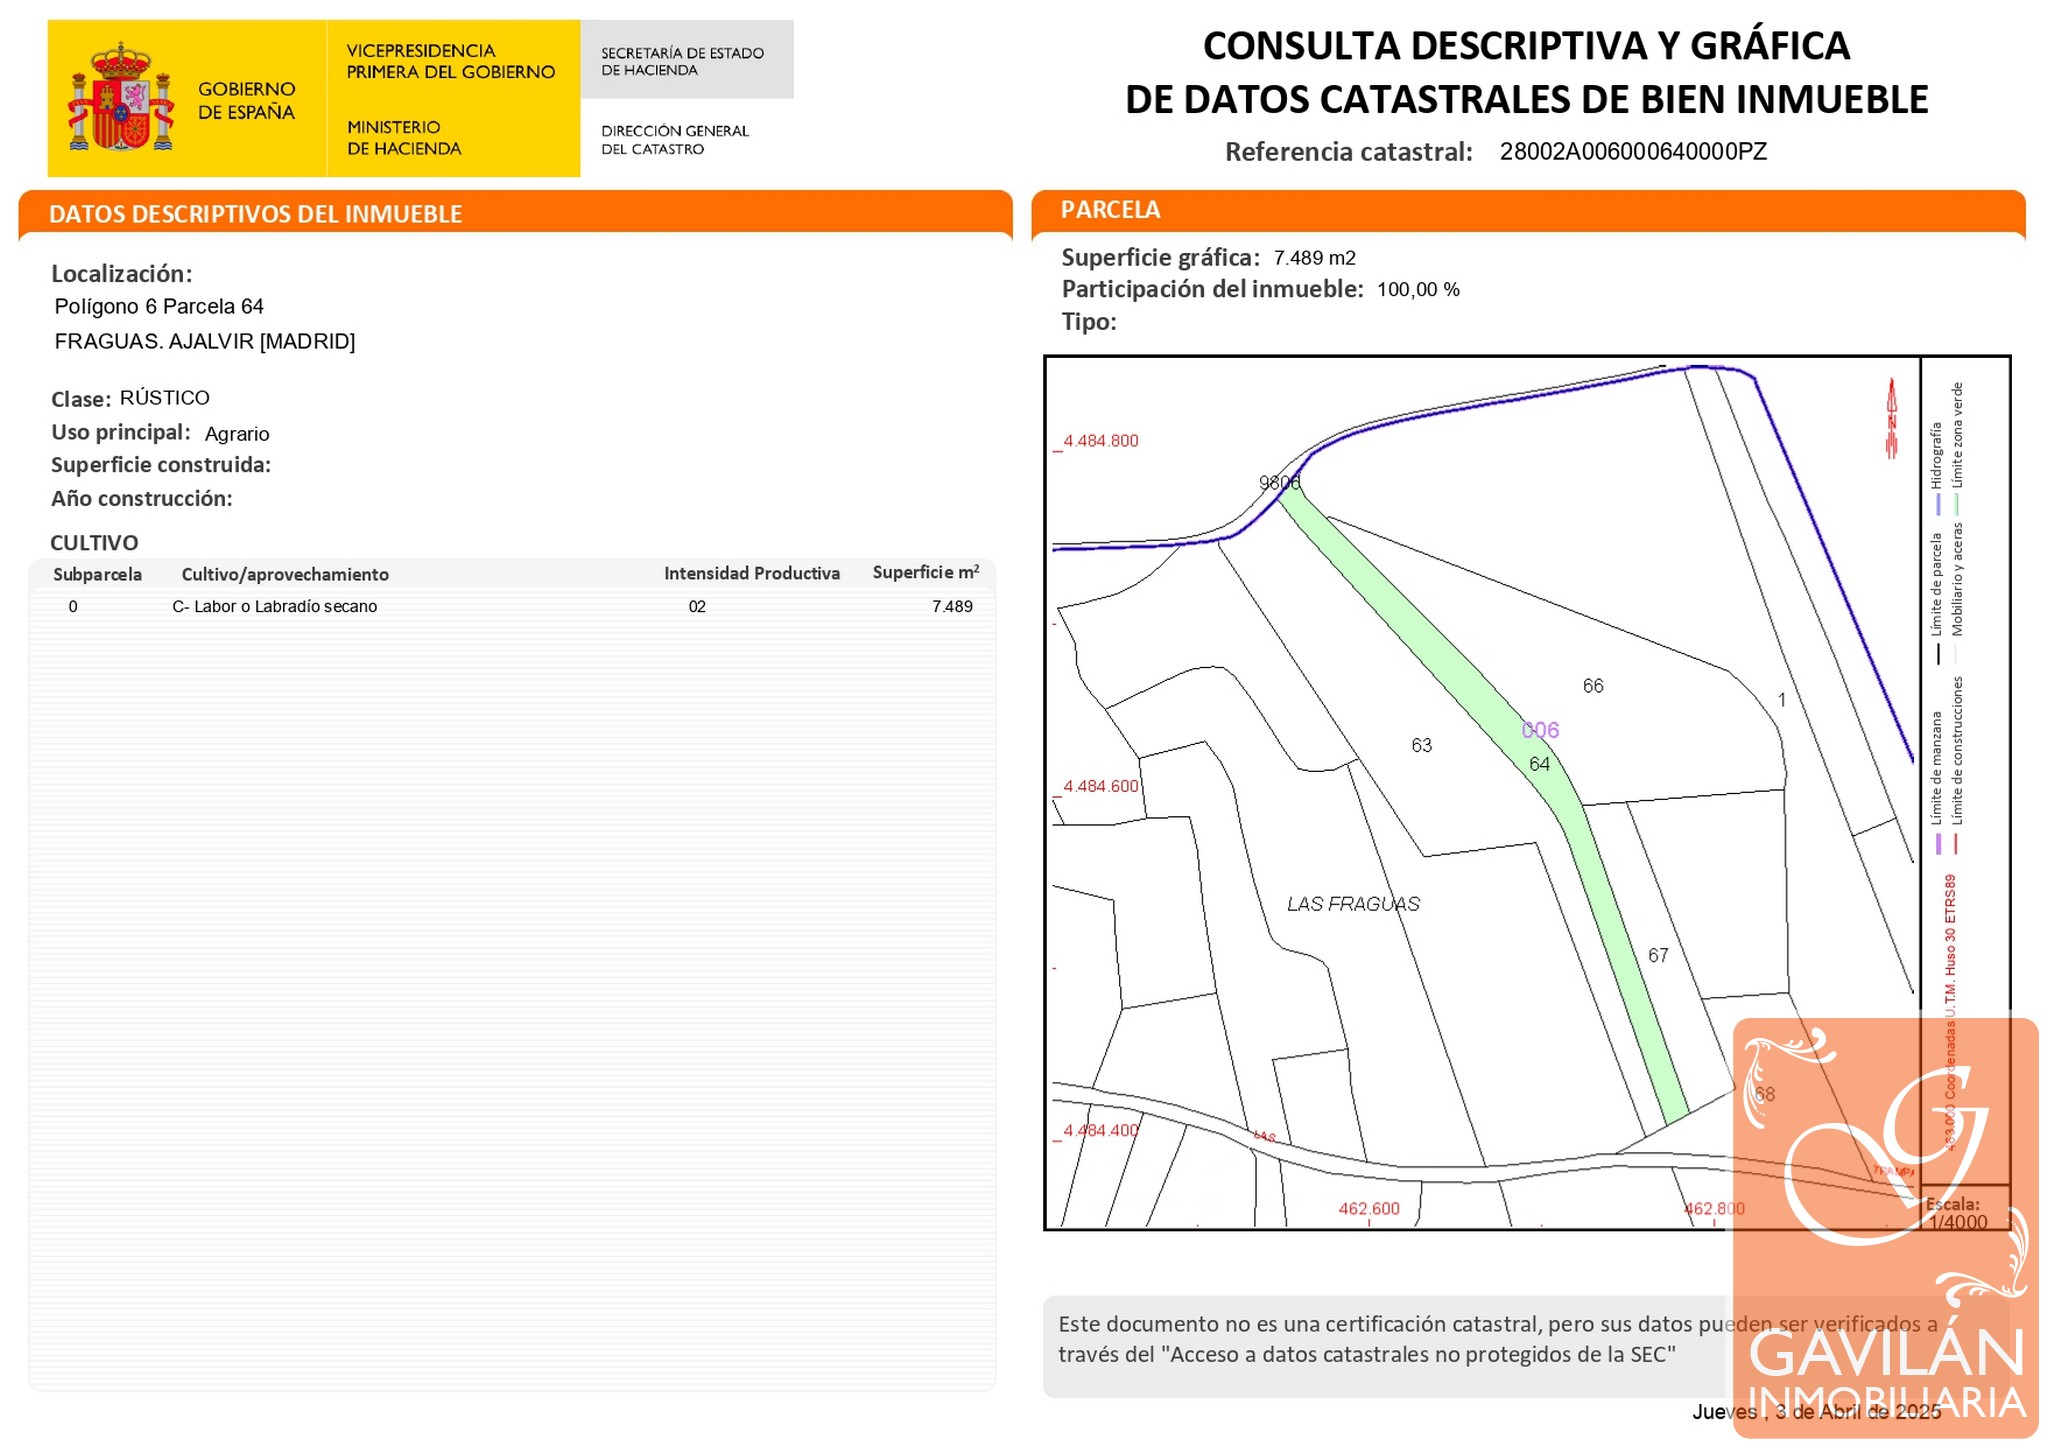Click the red north arrow on map
2048x1447 pixels.
(x=1891, y=419)
